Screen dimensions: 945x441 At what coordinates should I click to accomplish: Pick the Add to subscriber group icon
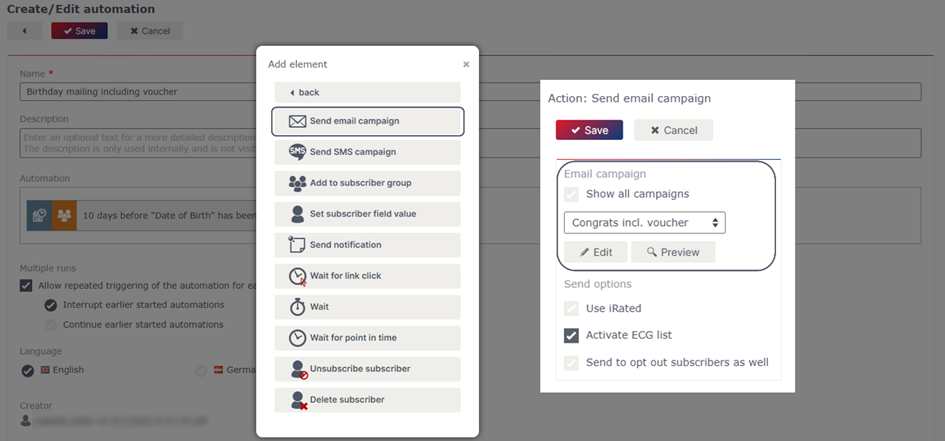[297, 183]
